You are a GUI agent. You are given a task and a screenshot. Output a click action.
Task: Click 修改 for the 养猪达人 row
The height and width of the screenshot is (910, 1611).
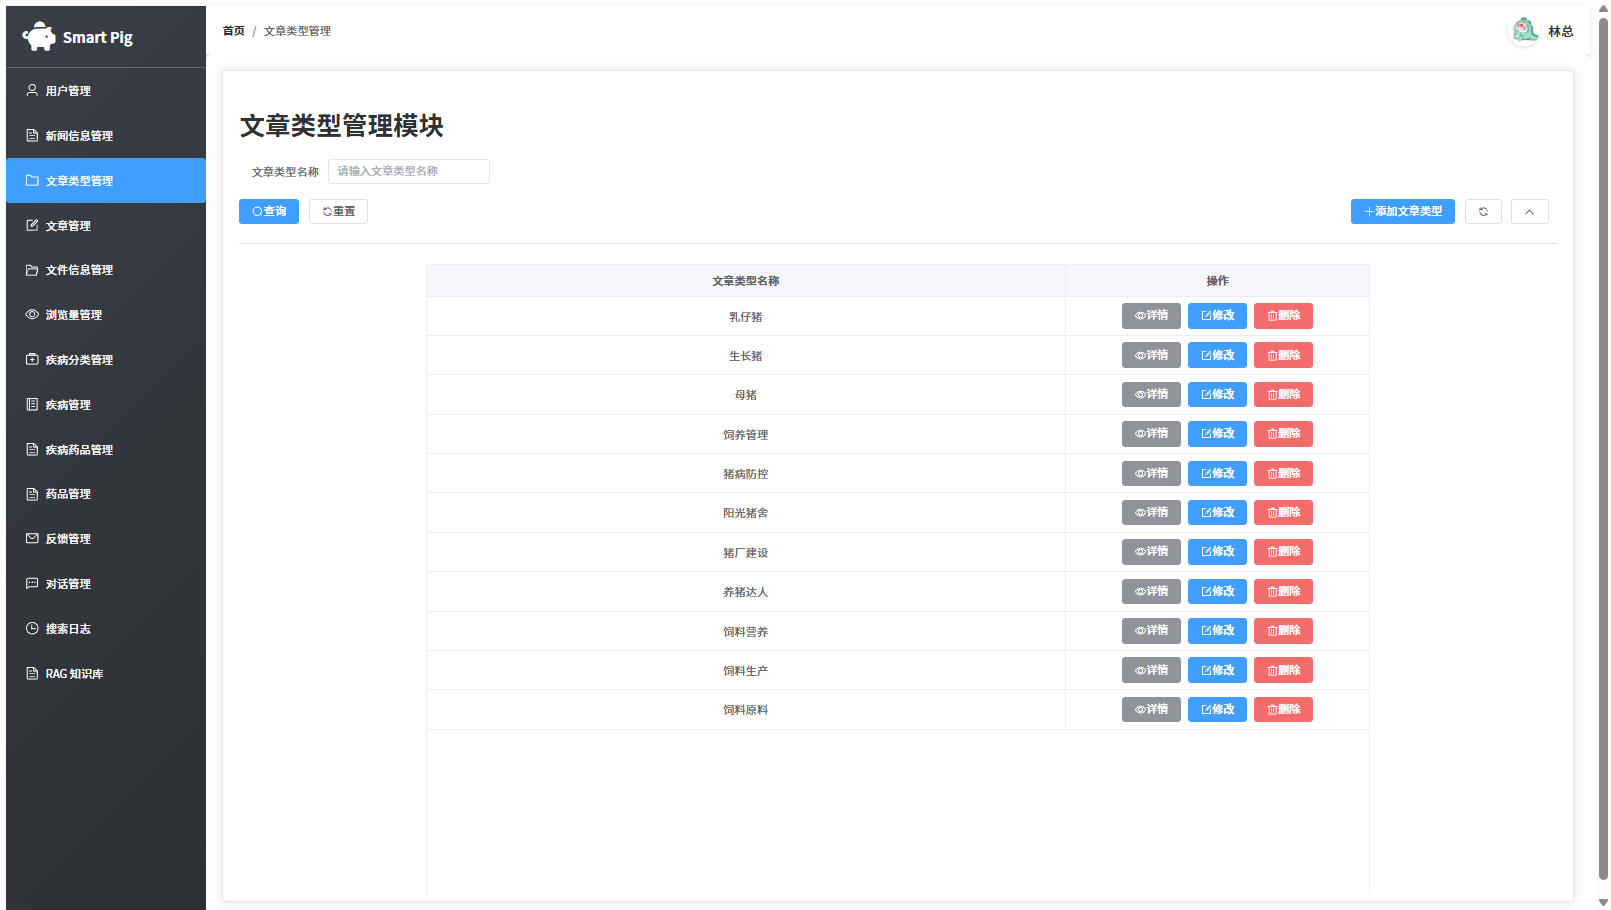(1217, 591)
